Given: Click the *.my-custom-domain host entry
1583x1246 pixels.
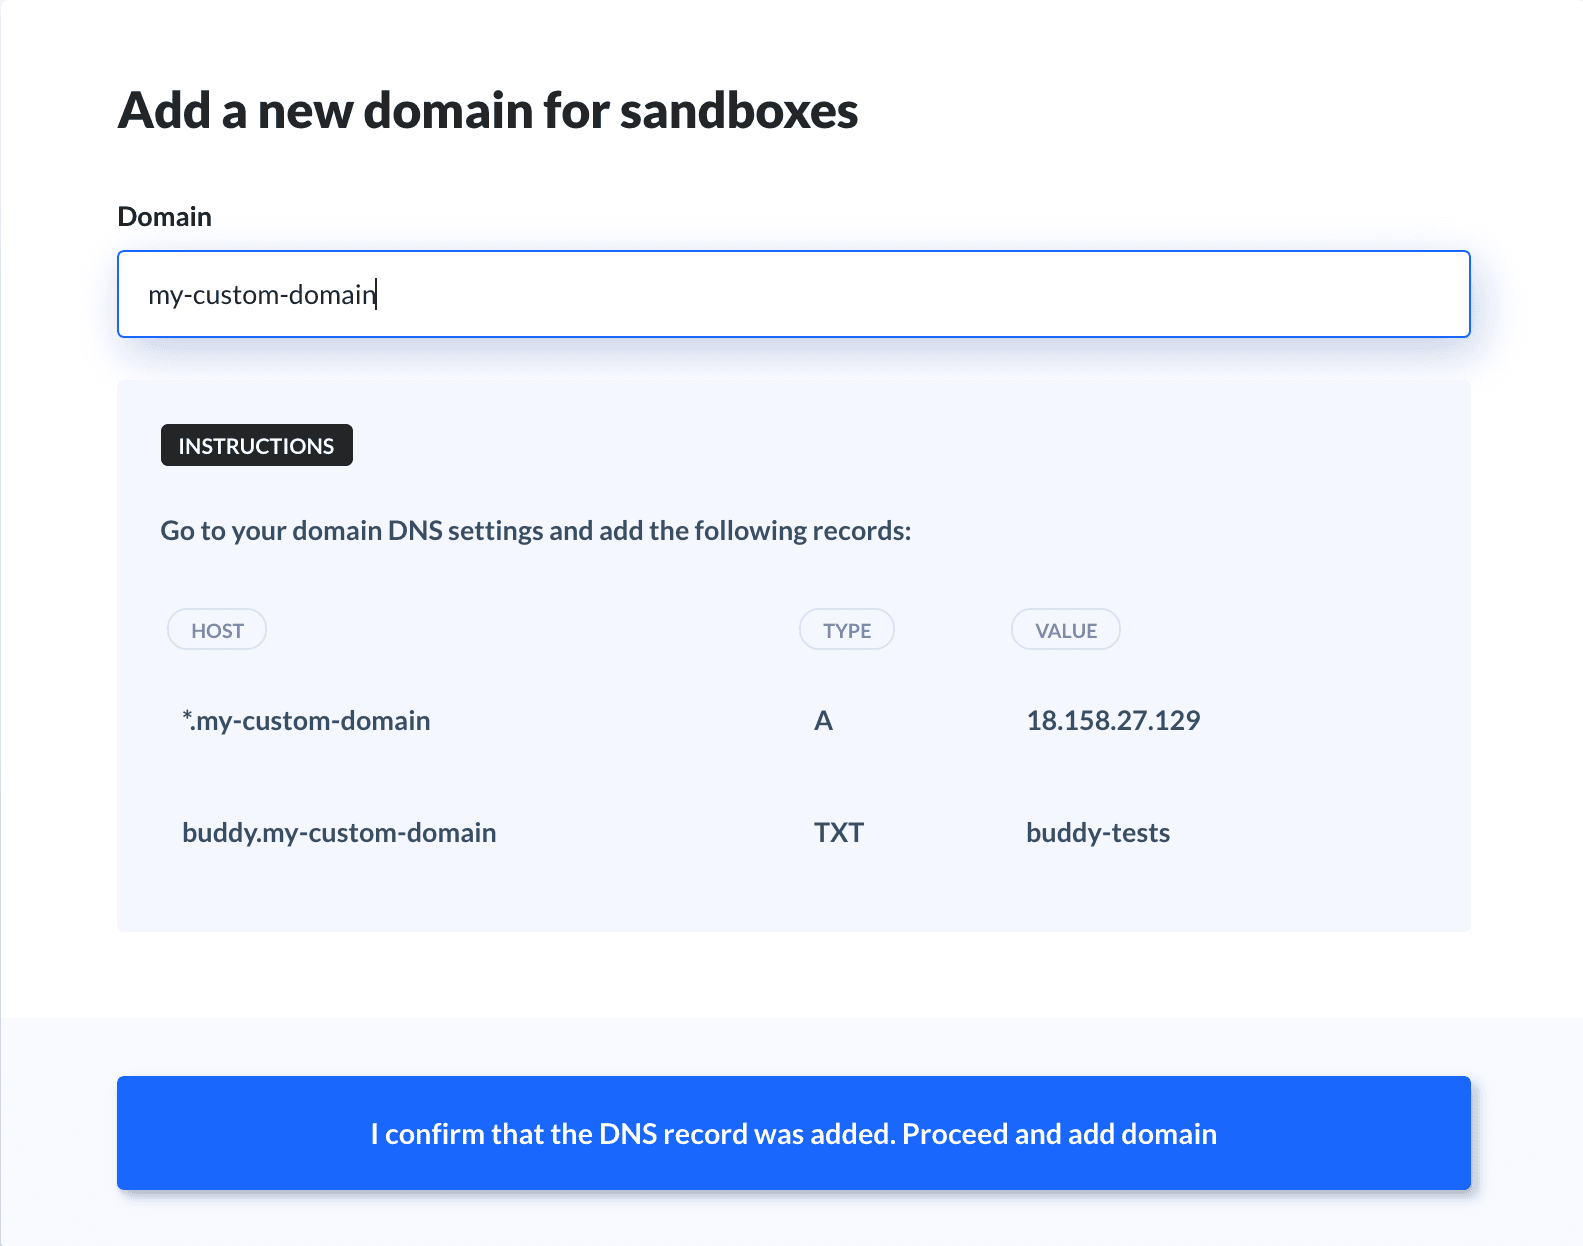Looking at the screenshot, I should pyautogui.click(x=306, y=721).
